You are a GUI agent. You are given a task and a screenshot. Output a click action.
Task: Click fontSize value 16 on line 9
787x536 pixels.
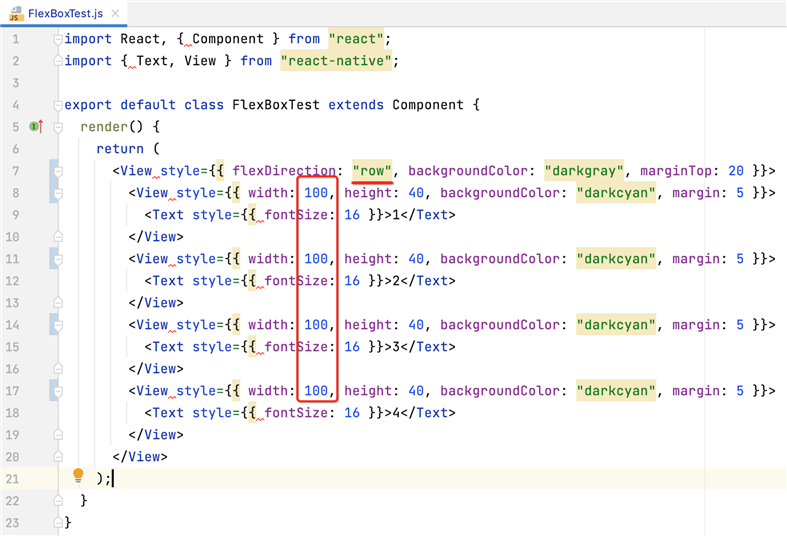[x=352, y=215]
